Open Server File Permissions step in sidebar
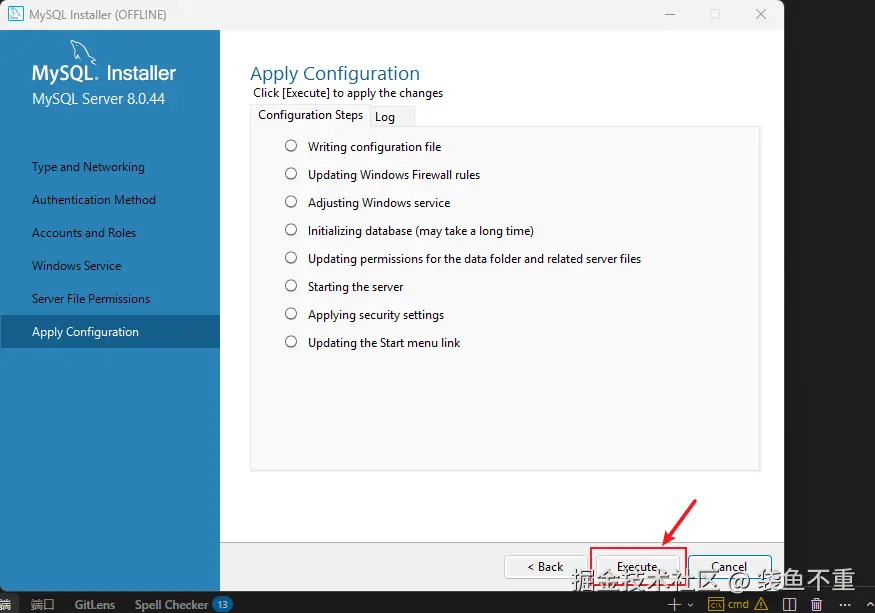 (91, 299)
